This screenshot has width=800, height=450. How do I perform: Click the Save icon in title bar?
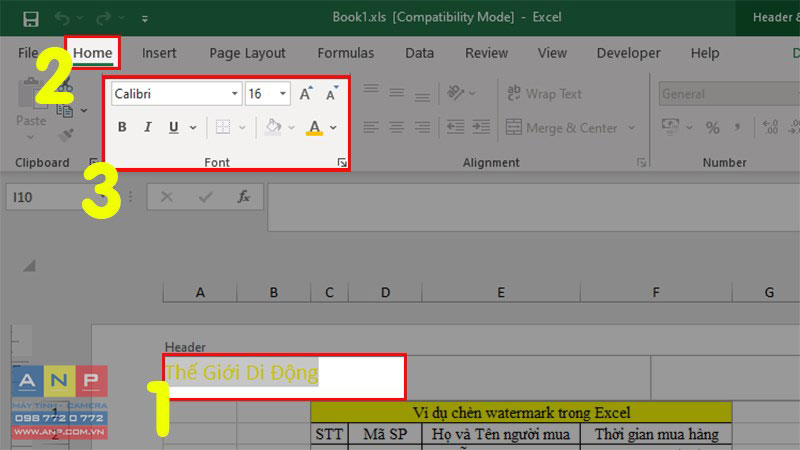[x=31, y=19]
